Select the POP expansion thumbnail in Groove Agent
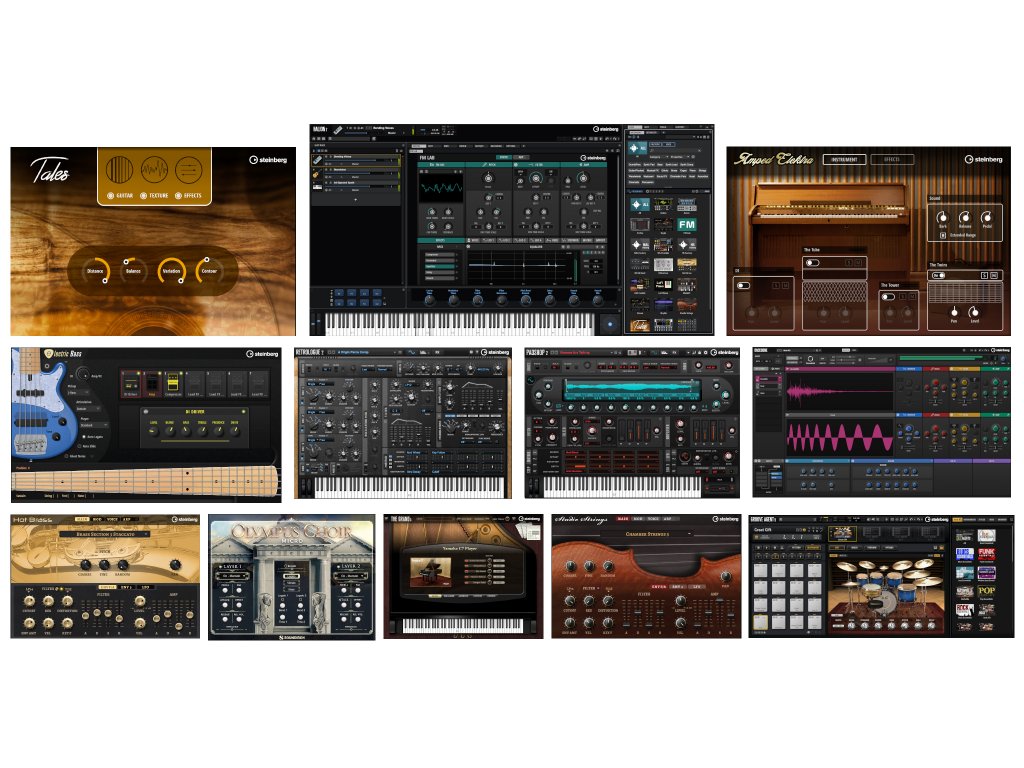Screen dimensions: 1024x768 [x=986, y=592]
